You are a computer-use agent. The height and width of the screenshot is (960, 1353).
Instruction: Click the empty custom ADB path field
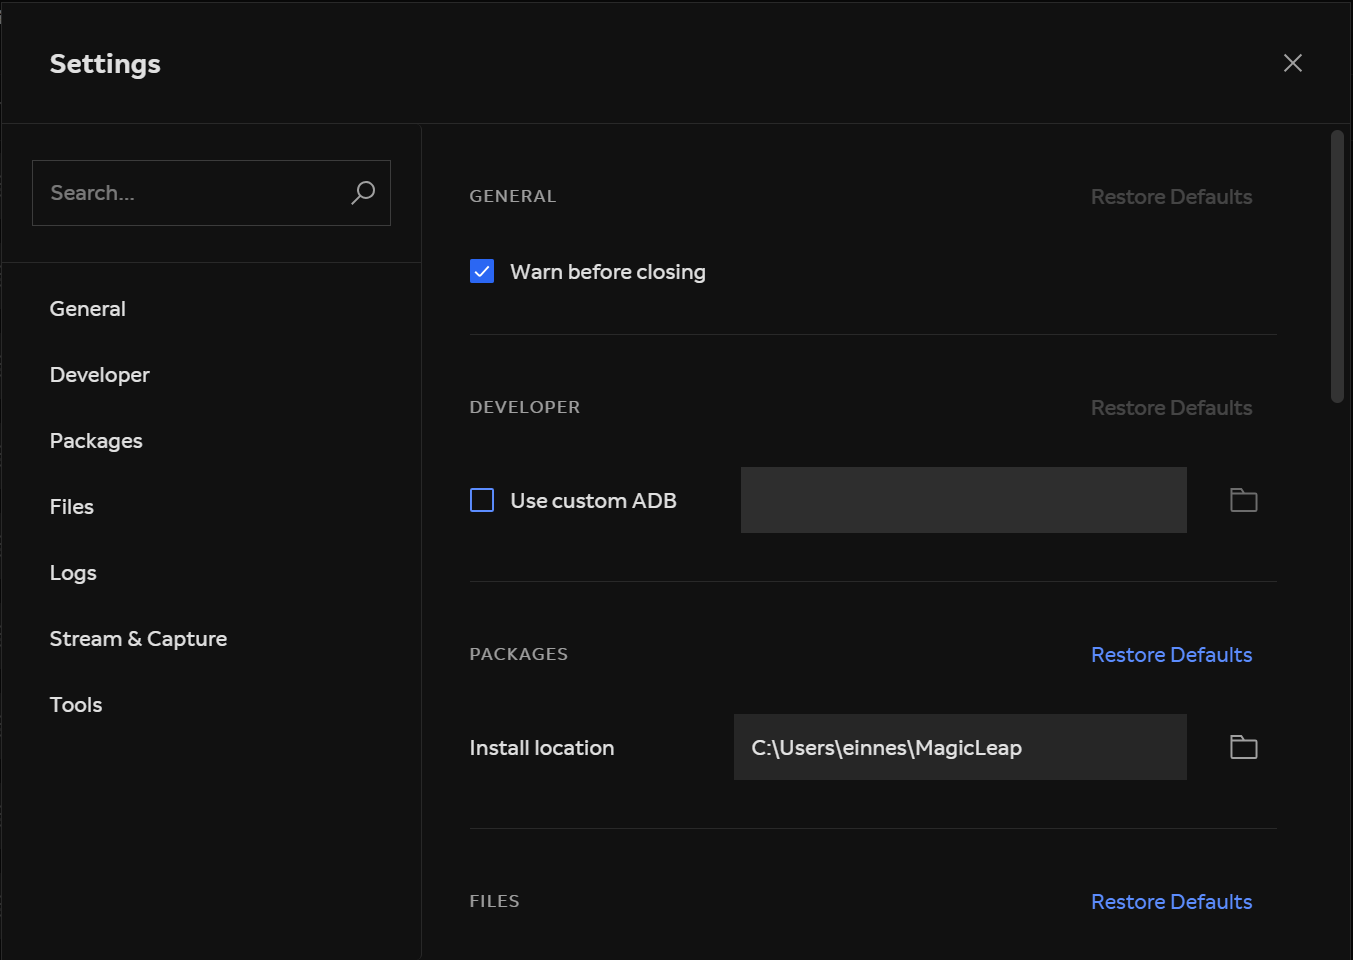click(962, 499)
